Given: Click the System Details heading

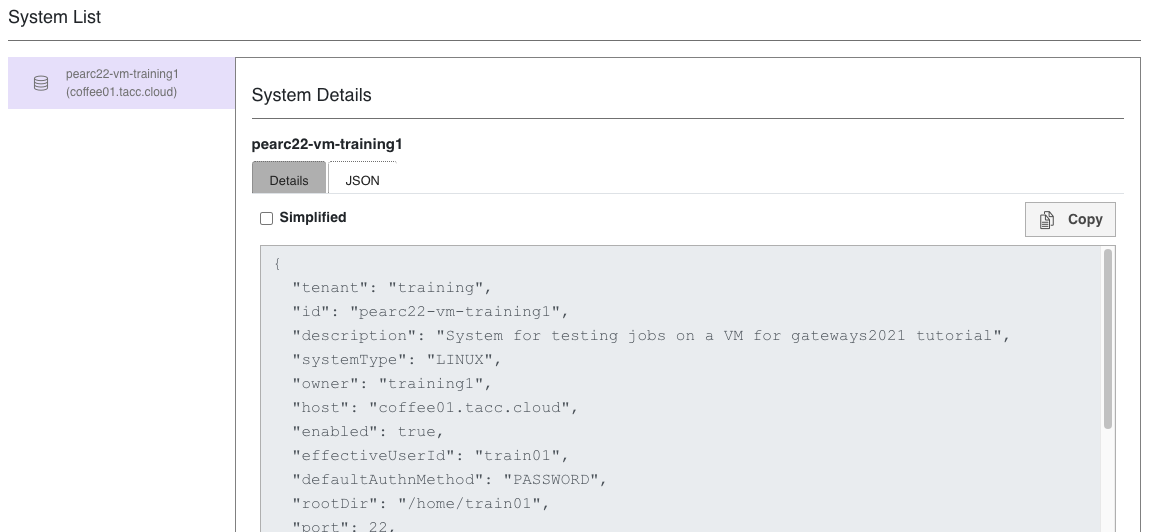Looking at the screenshot, I should [312, 95].
